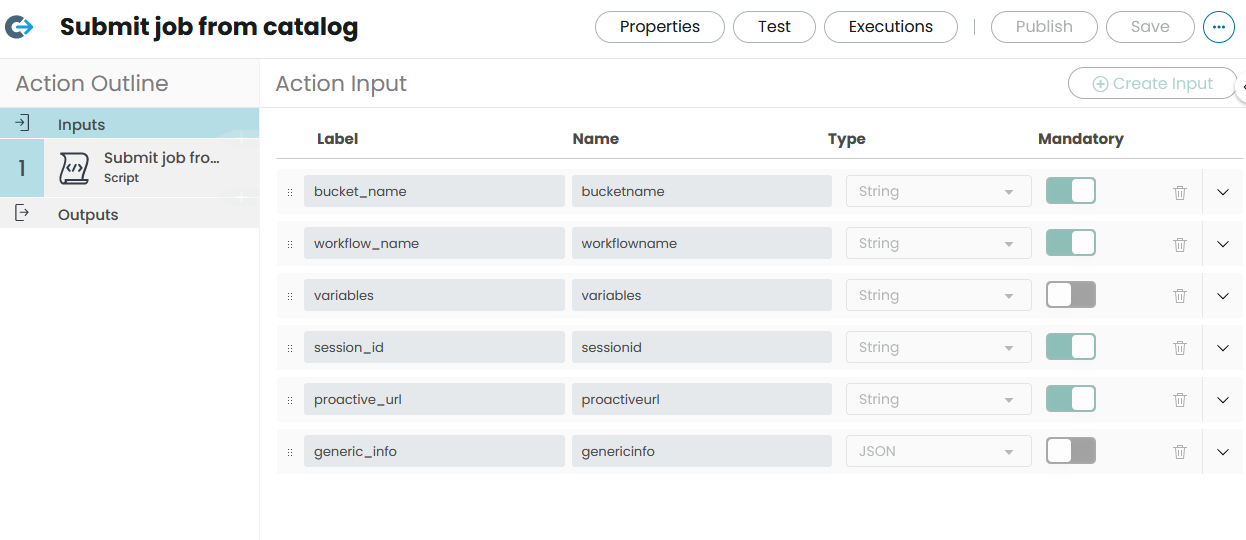The width and height of the screenshot is (1246, 540).
Task: Enable Mandatory for generic_info
Action: pyautogui.click(x=1071, y=451)
